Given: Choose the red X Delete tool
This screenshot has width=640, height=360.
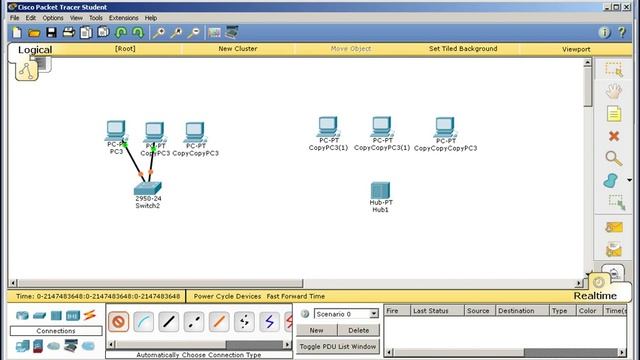Looking at the screenshot, I should [614, 136].
